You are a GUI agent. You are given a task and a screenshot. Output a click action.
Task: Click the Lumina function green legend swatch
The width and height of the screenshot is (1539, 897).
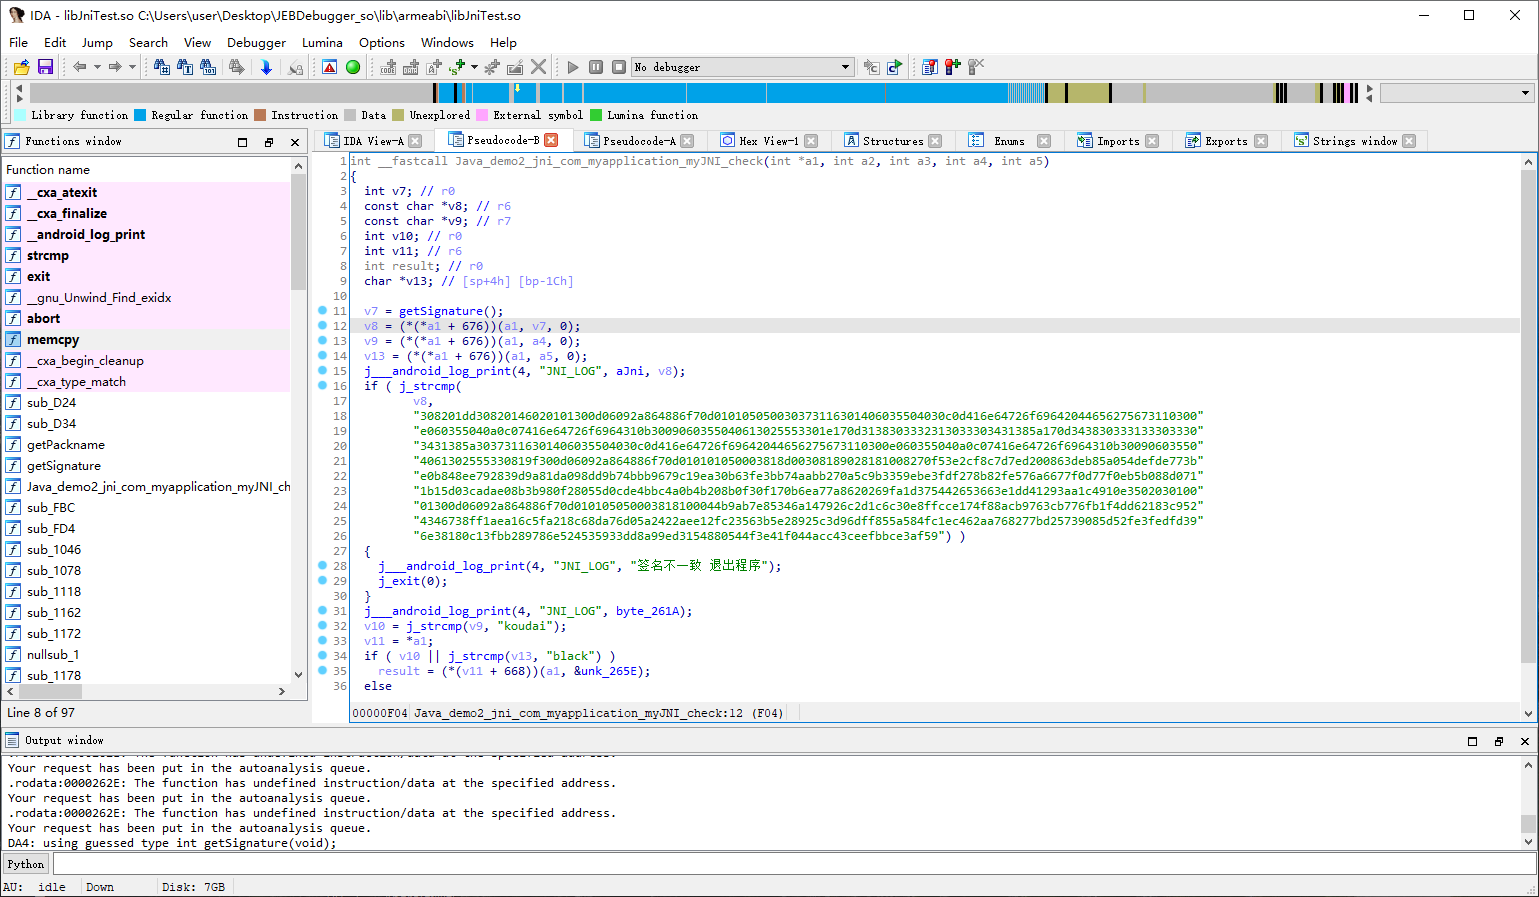click(x=596, y=115)
